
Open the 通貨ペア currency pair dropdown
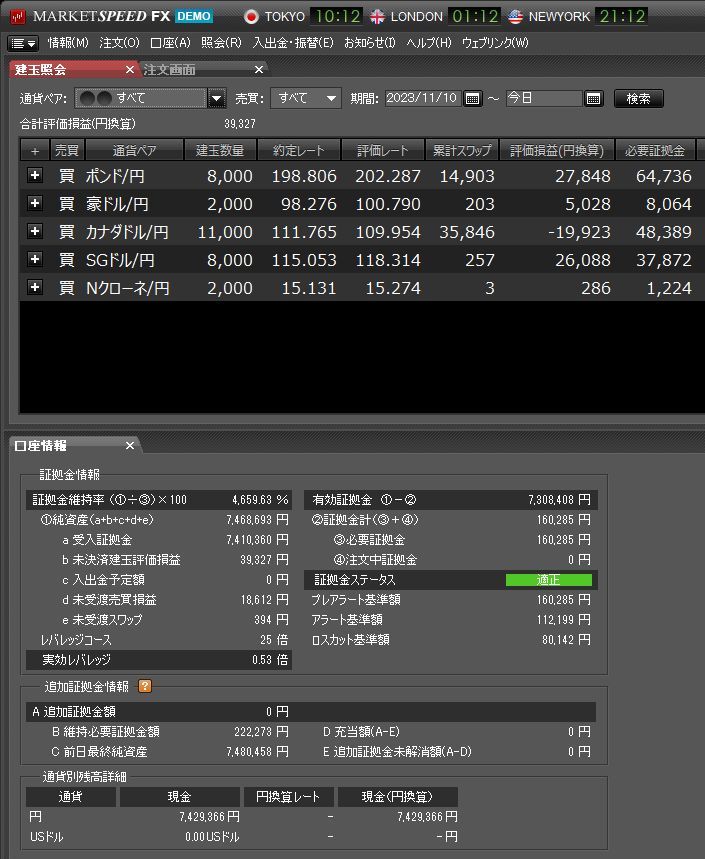217,98
